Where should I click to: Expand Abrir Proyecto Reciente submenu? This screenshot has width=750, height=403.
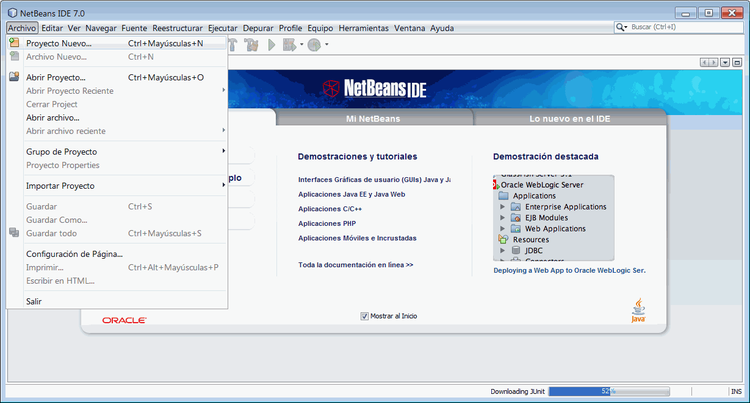223,90
